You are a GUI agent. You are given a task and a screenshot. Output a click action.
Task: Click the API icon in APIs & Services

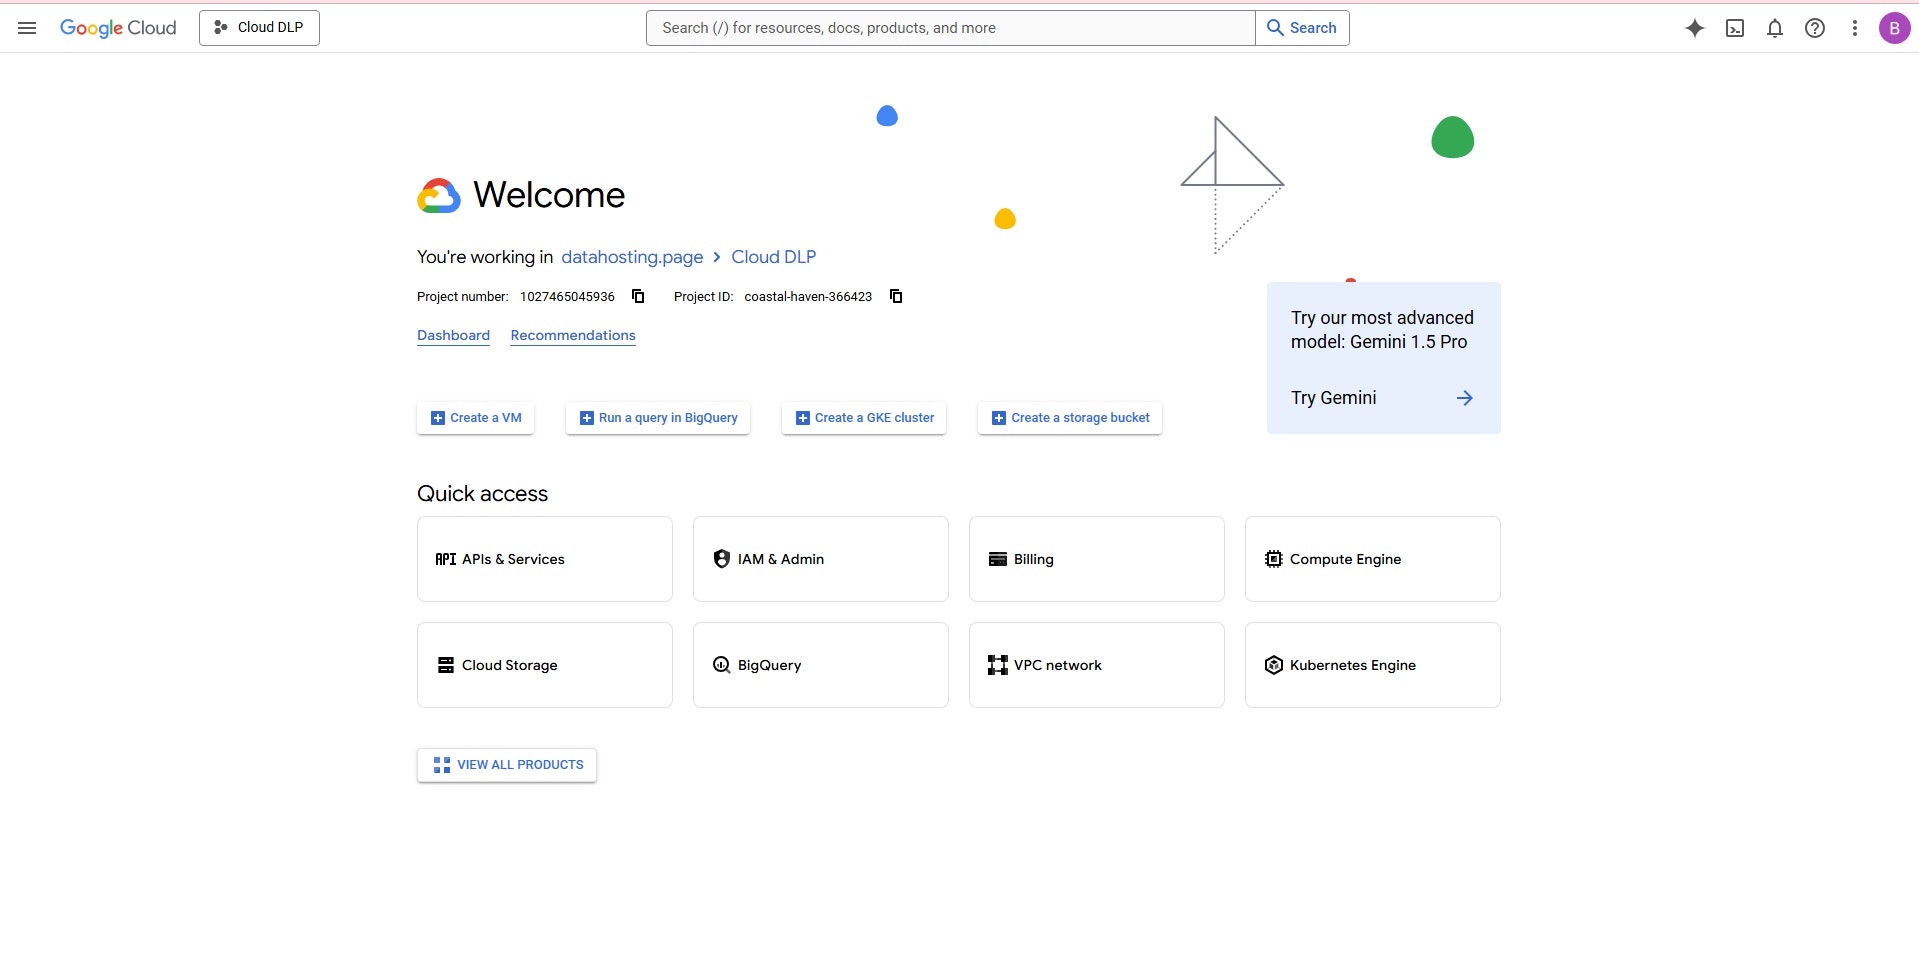point(445,559)
